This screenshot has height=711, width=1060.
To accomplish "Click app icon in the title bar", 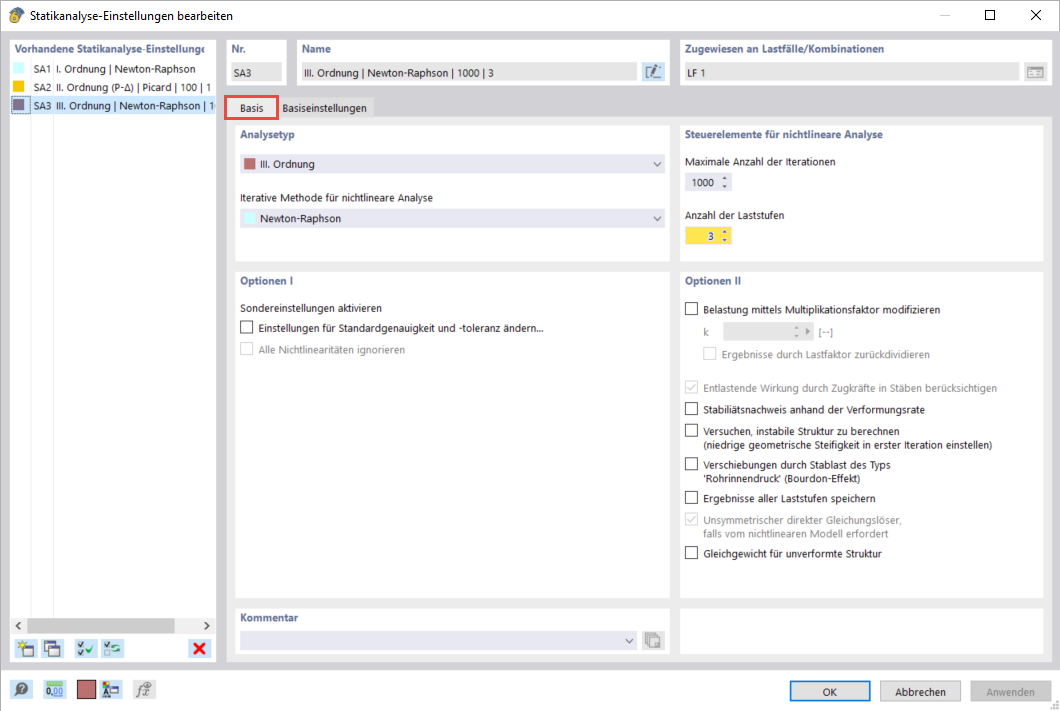I will click(x=16, y=15).
